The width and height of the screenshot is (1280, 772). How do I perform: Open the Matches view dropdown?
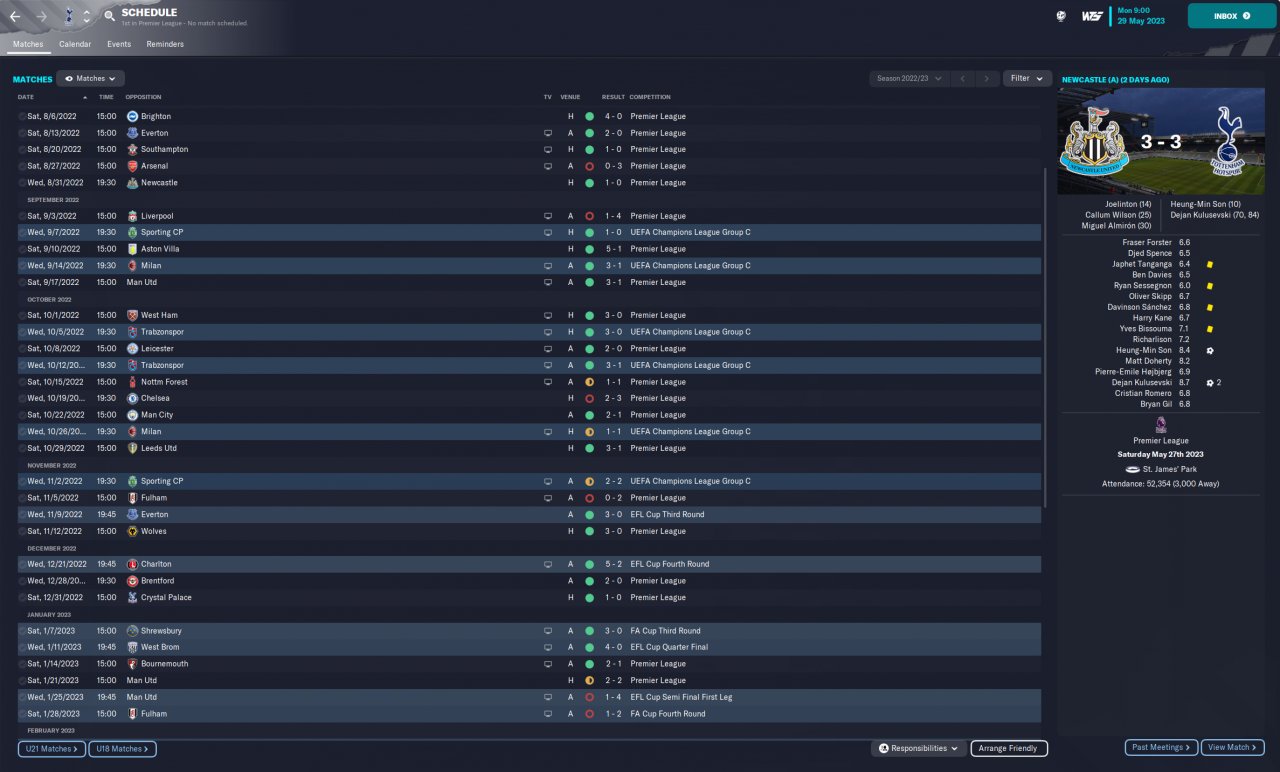[90, 78]
